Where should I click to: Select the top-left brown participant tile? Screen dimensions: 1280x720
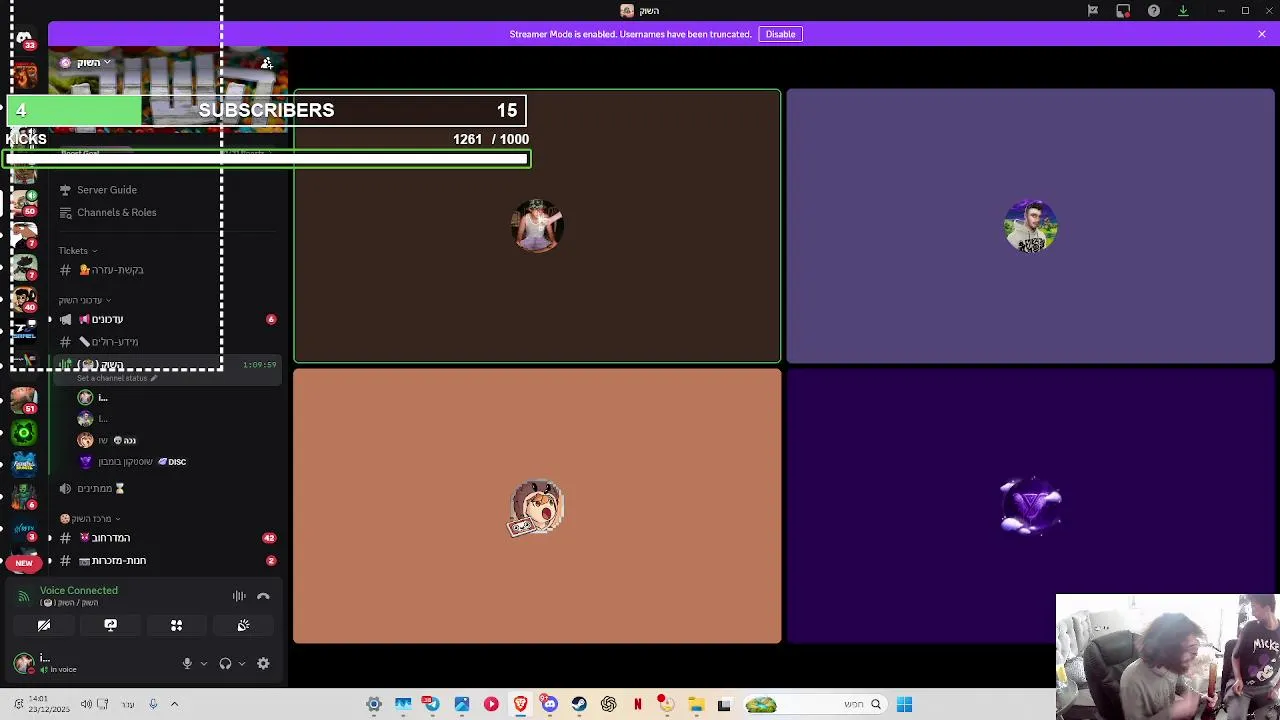pos(537,226)
